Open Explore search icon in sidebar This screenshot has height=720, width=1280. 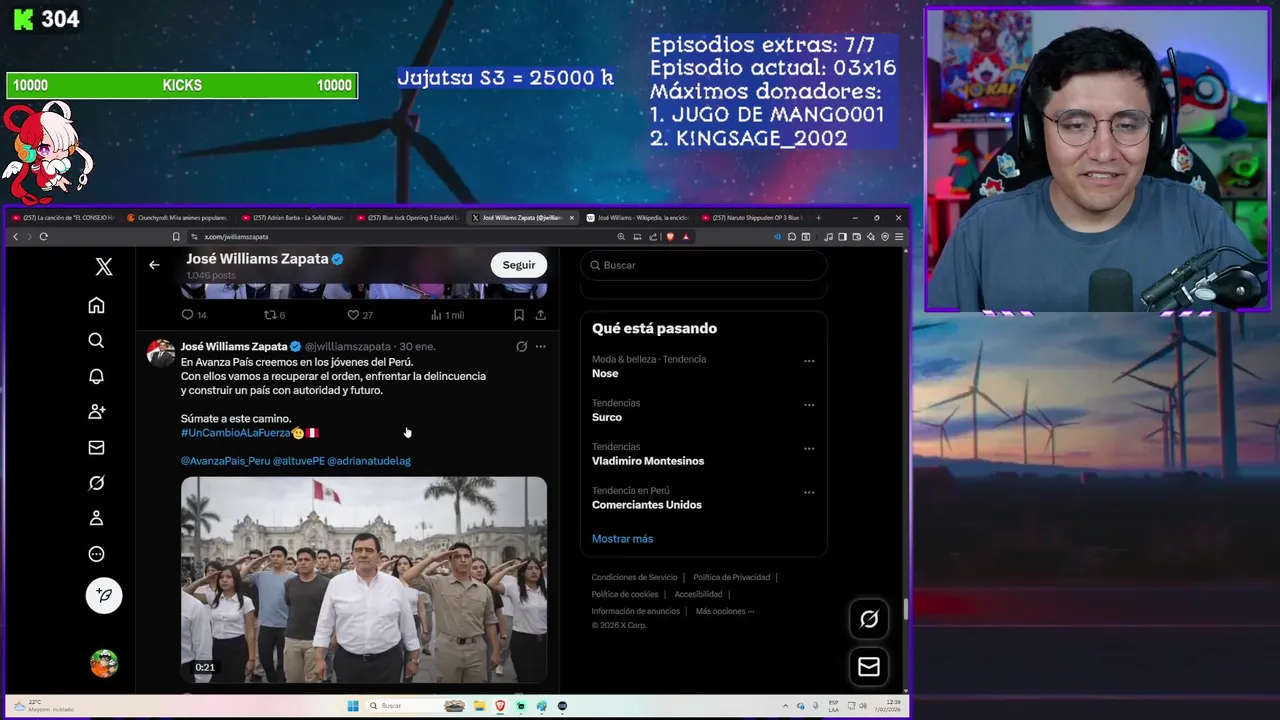pos(96,341)
